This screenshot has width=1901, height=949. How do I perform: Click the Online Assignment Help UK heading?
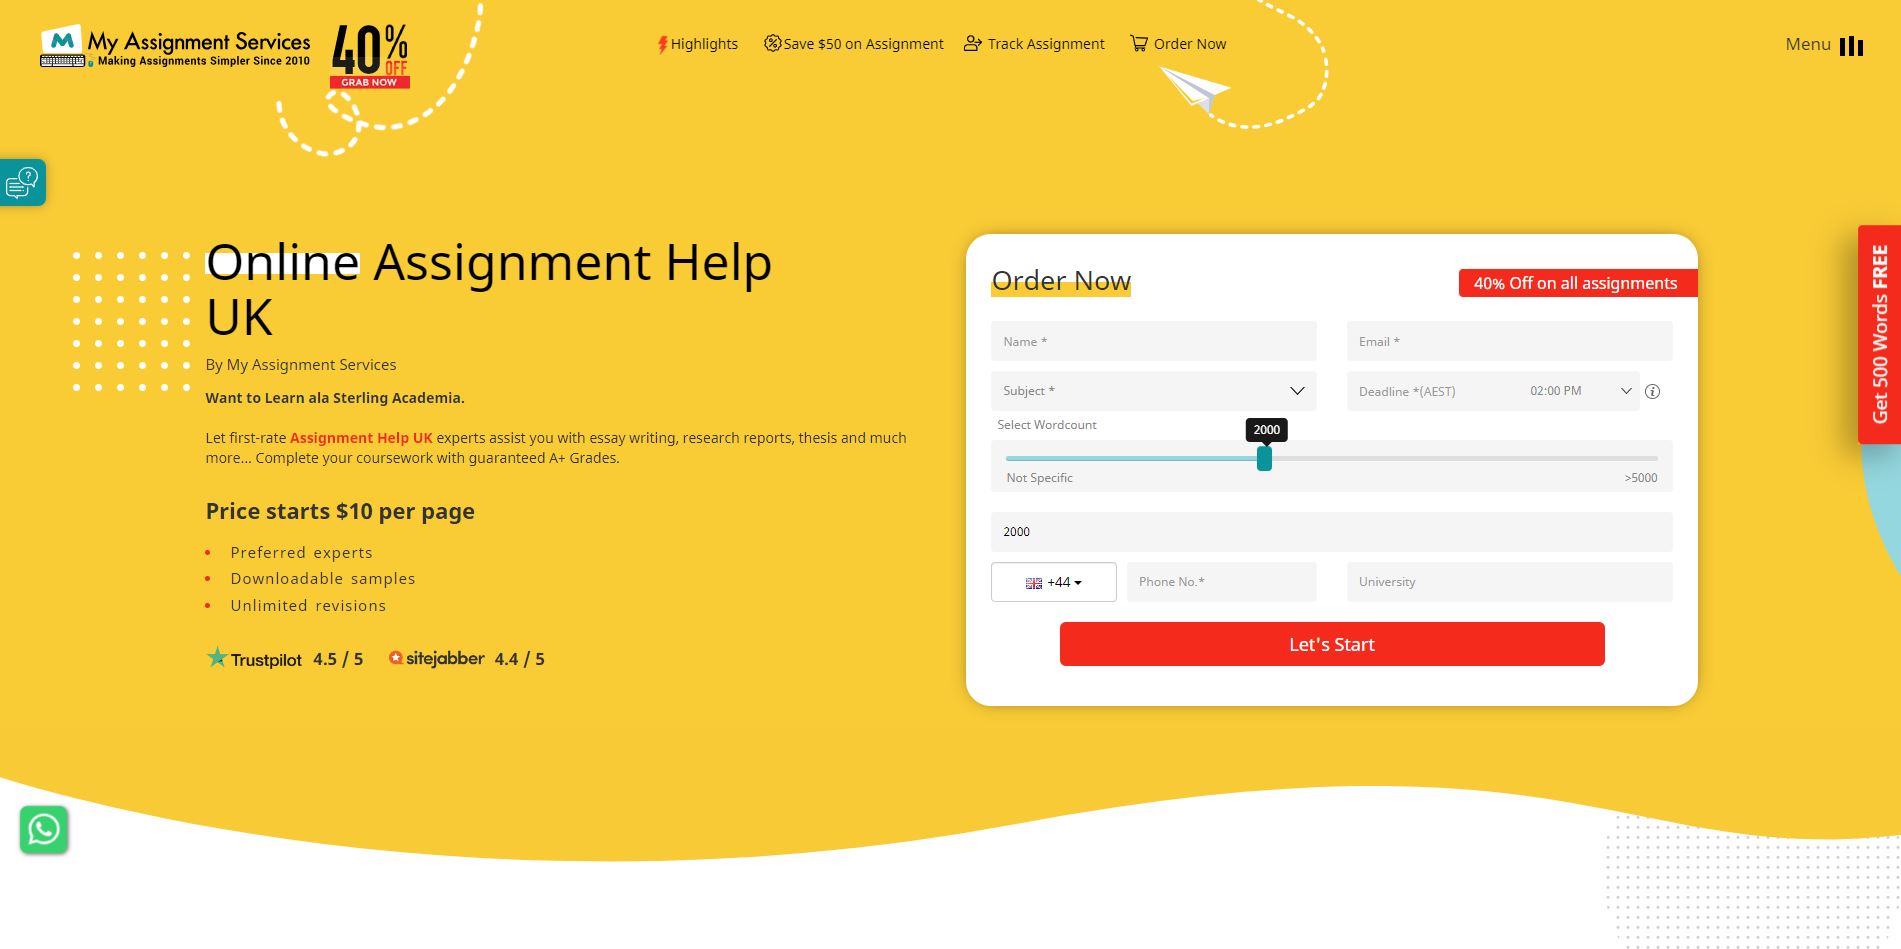coord(489,290)
